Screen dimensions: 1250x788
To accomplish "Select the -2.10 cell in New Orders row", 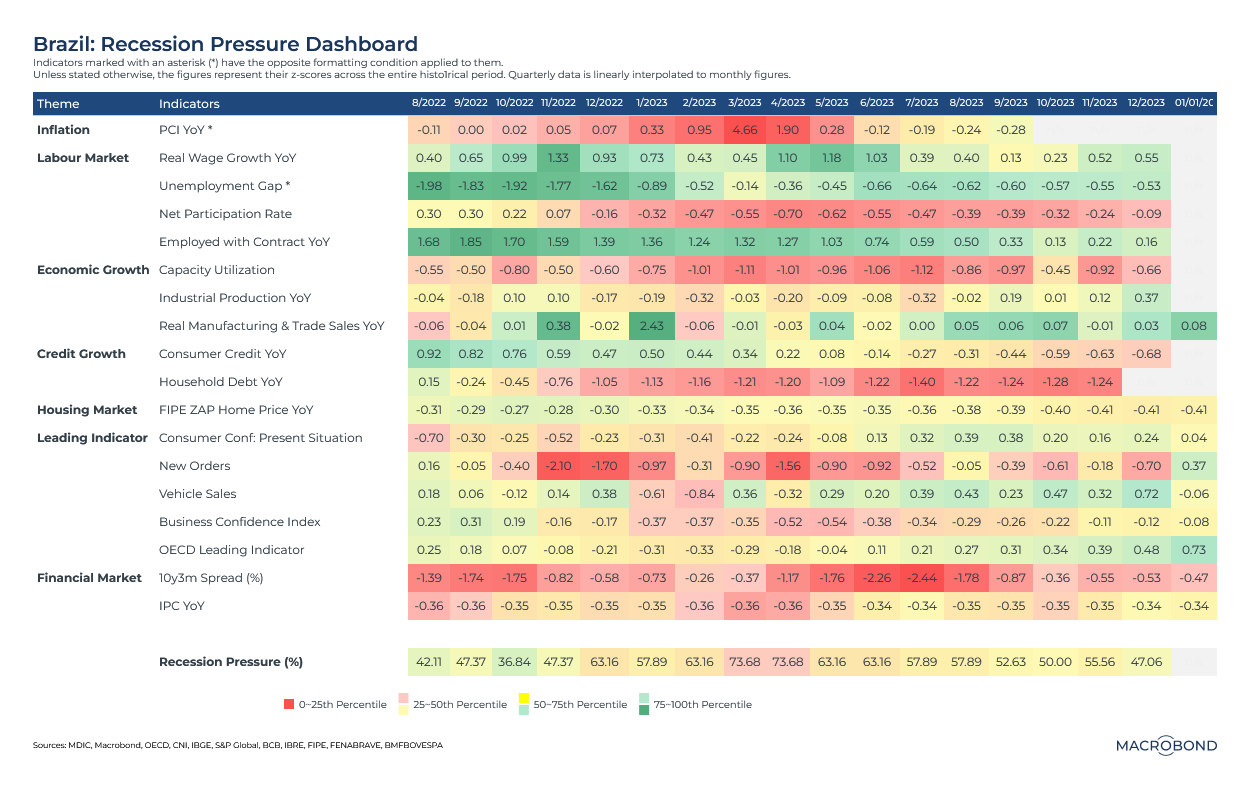I will [x=558, y=466].
